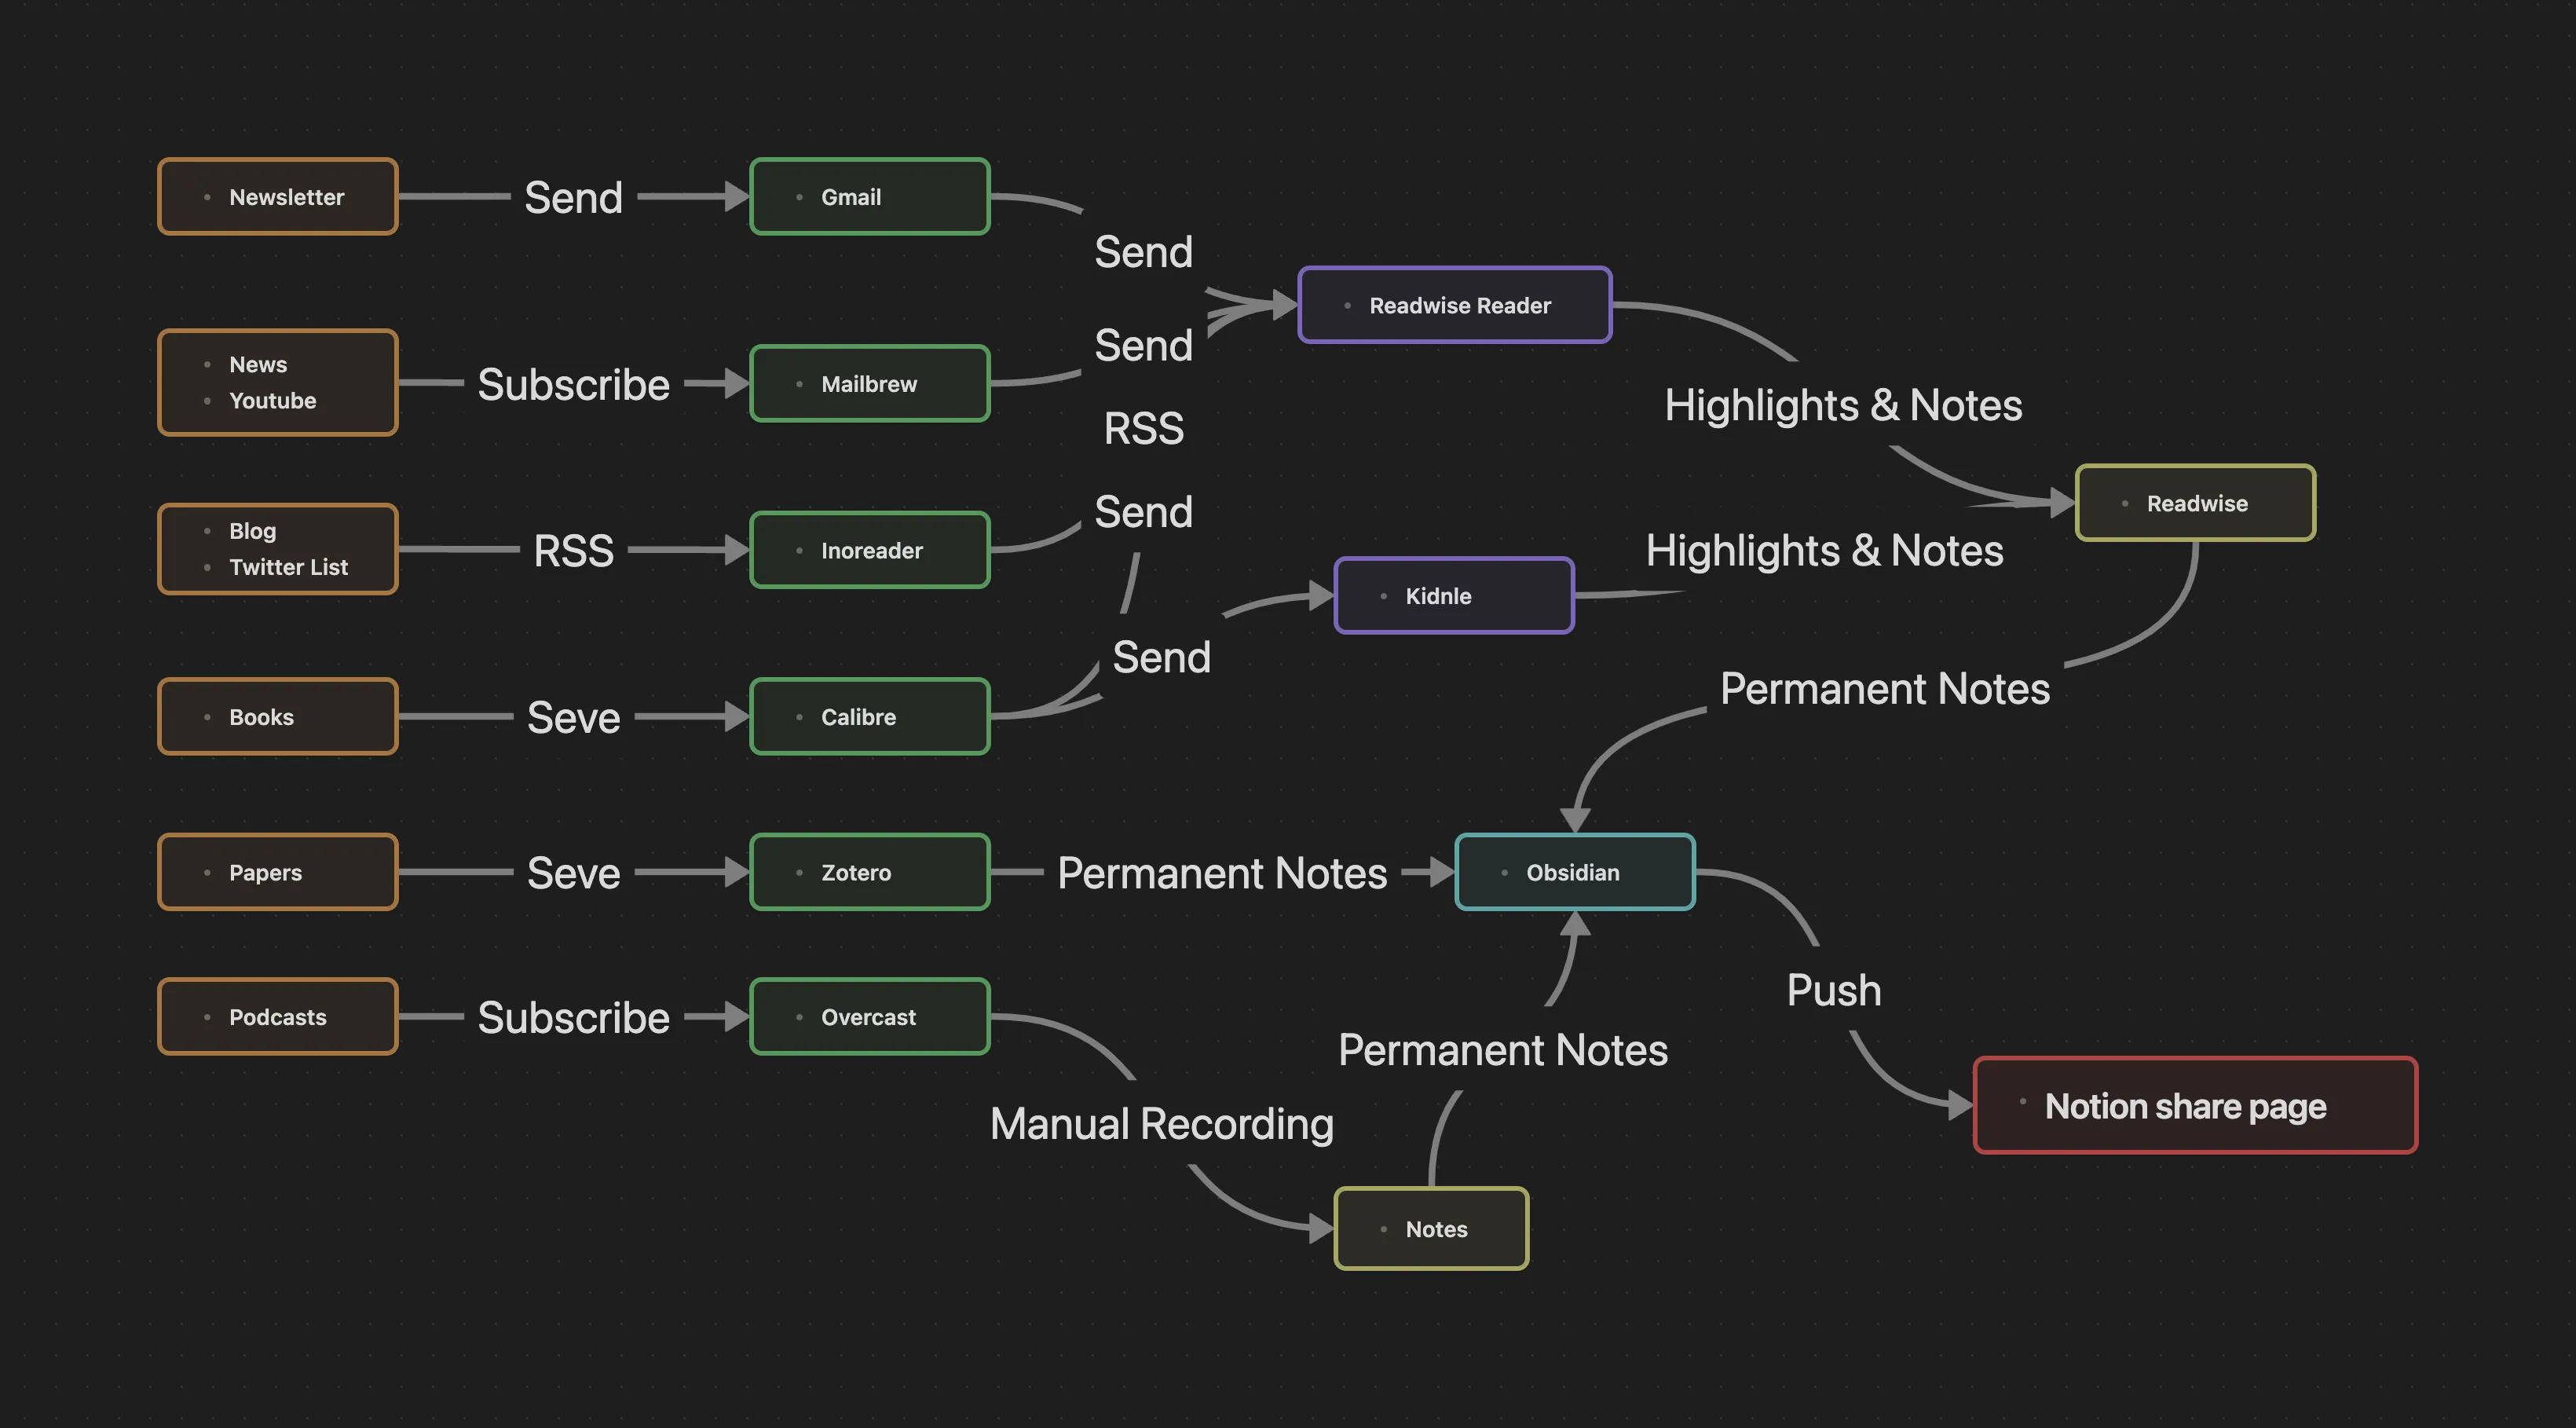Select the Podcasts node
2576x1428 pixels.
[x=278, y=1017]
